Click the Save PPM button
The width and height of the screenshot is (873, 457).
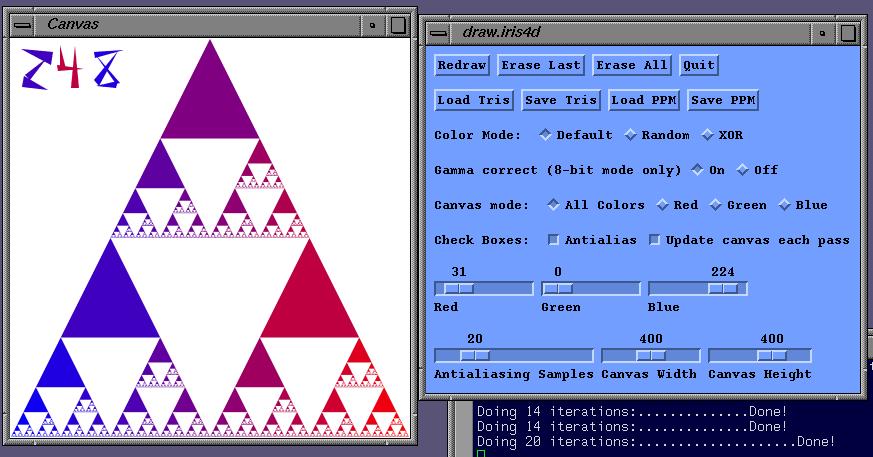click(722, 100)
